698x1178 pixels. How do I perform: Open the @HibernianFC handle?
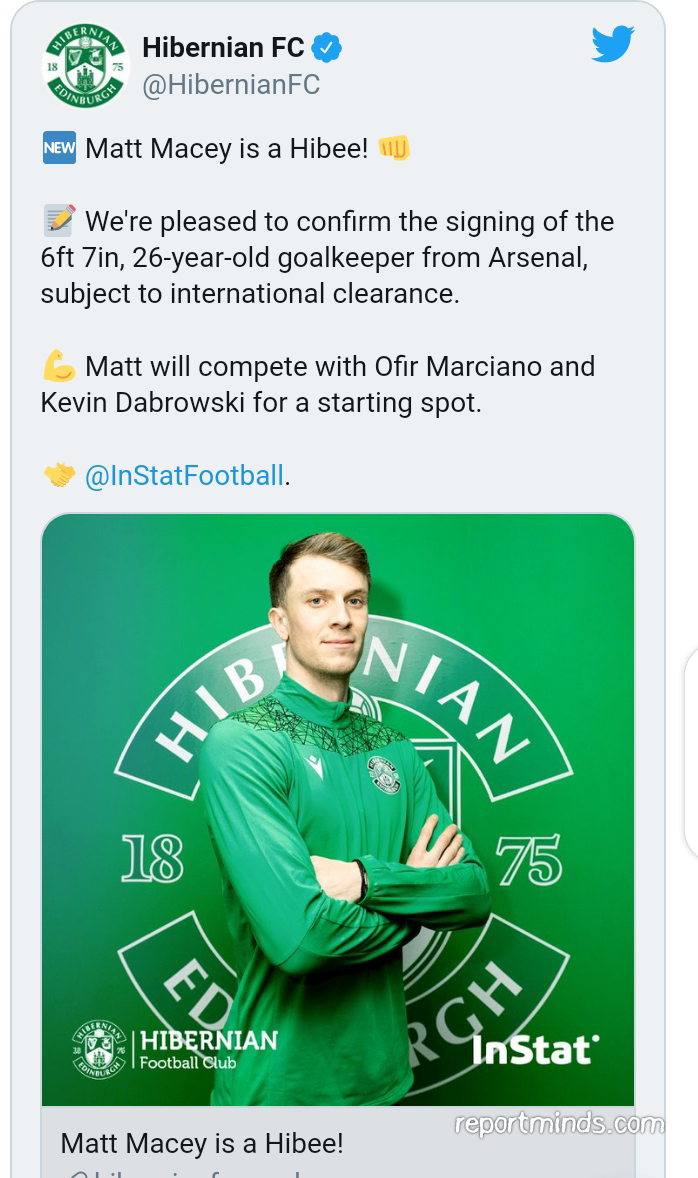coord(231,86)
